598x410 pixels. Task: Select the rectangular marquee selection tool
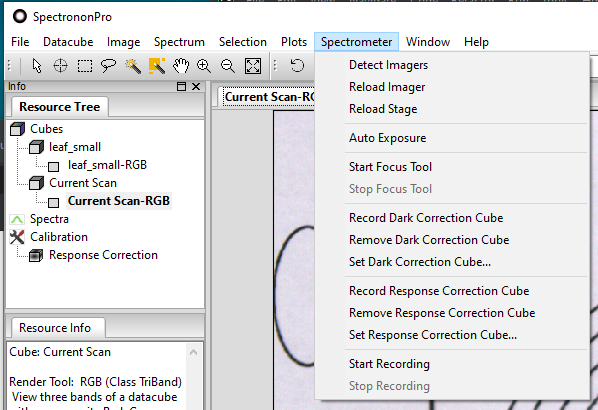coord(85,66)
